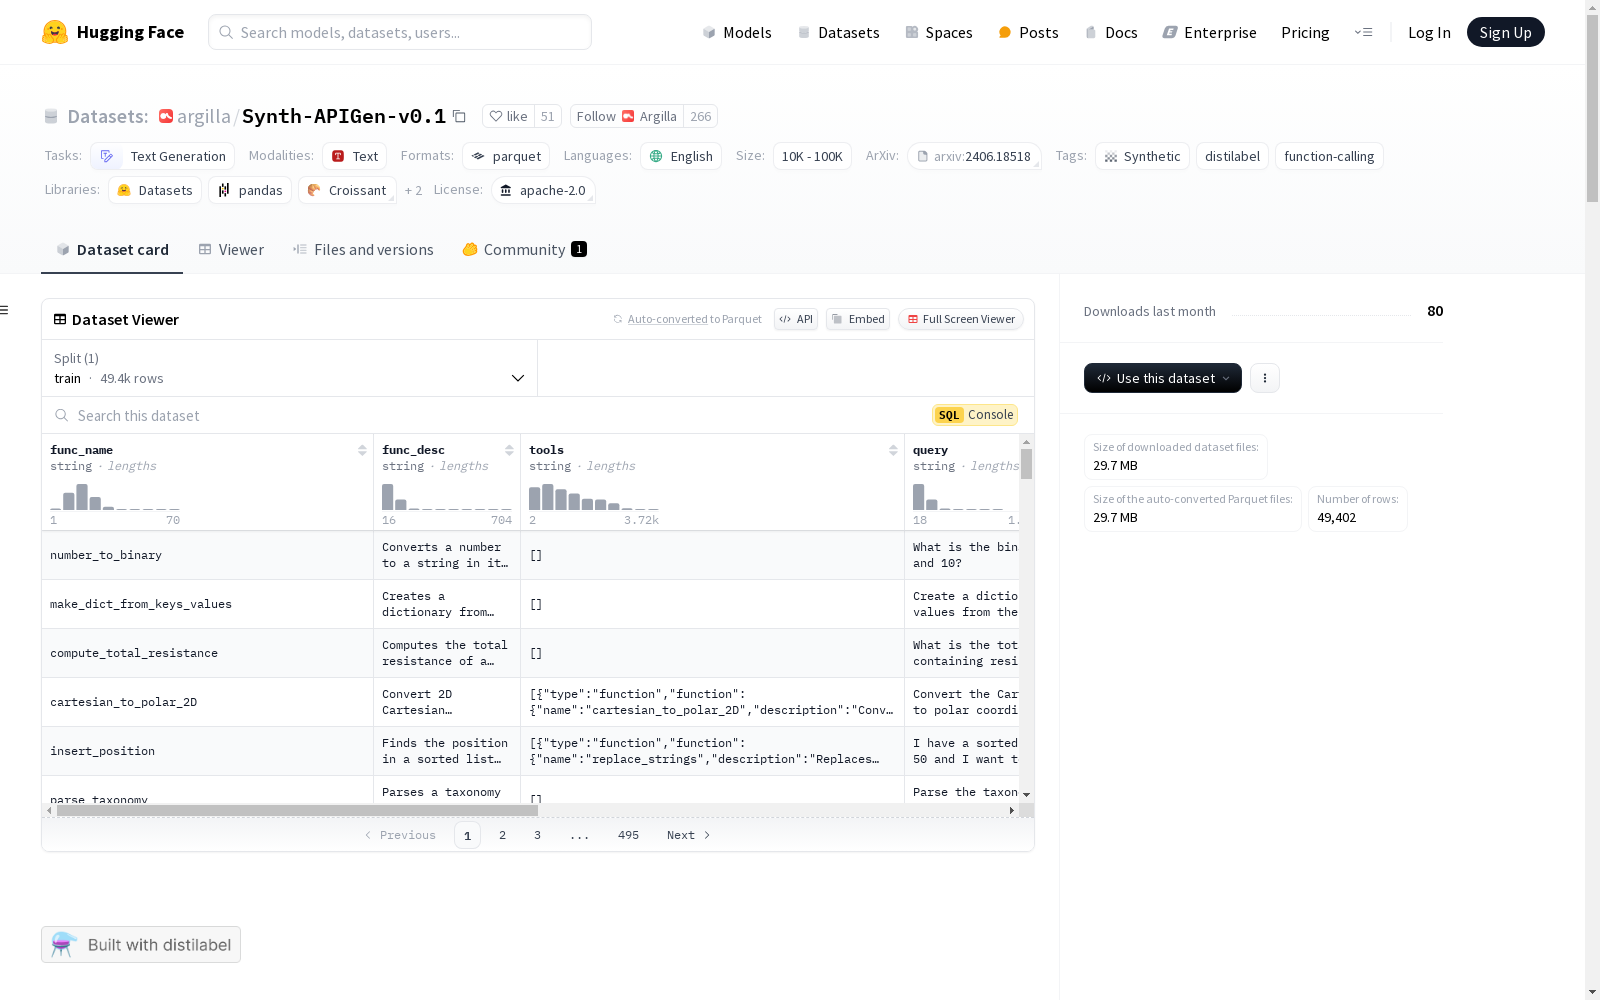Click the datasets stack icon beside Datasets label
Image resolution: width=1600 pixels, height=1000 pixels.
pos(51,117)
